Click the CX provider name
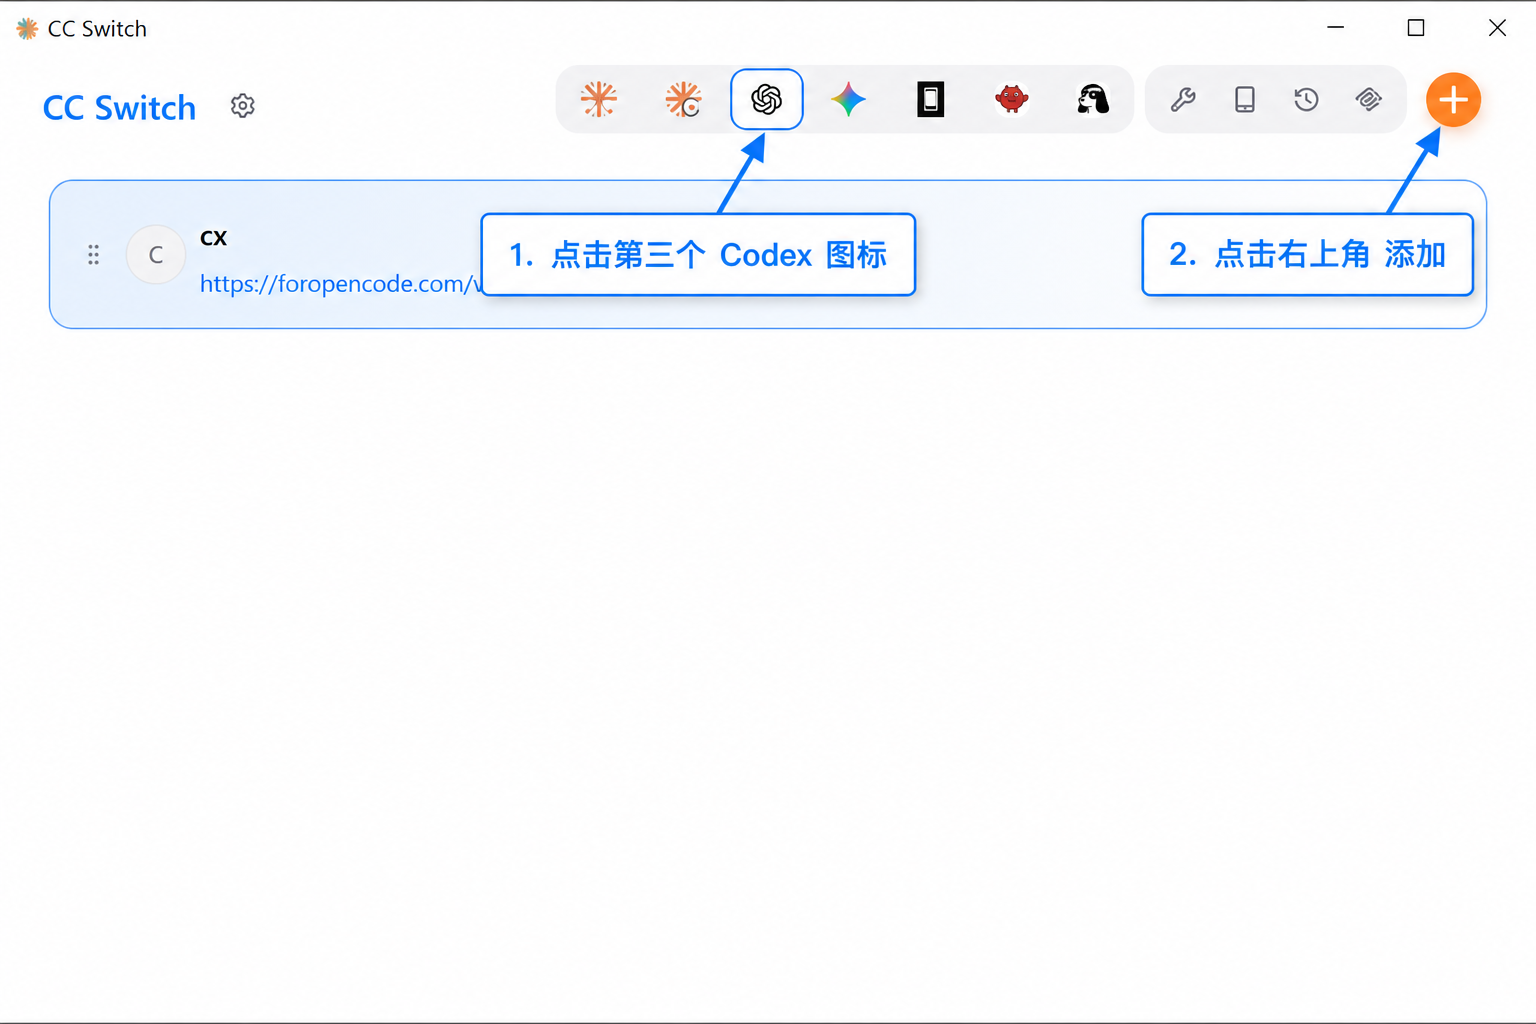The image size is (1536, 1024). (214, 238)
